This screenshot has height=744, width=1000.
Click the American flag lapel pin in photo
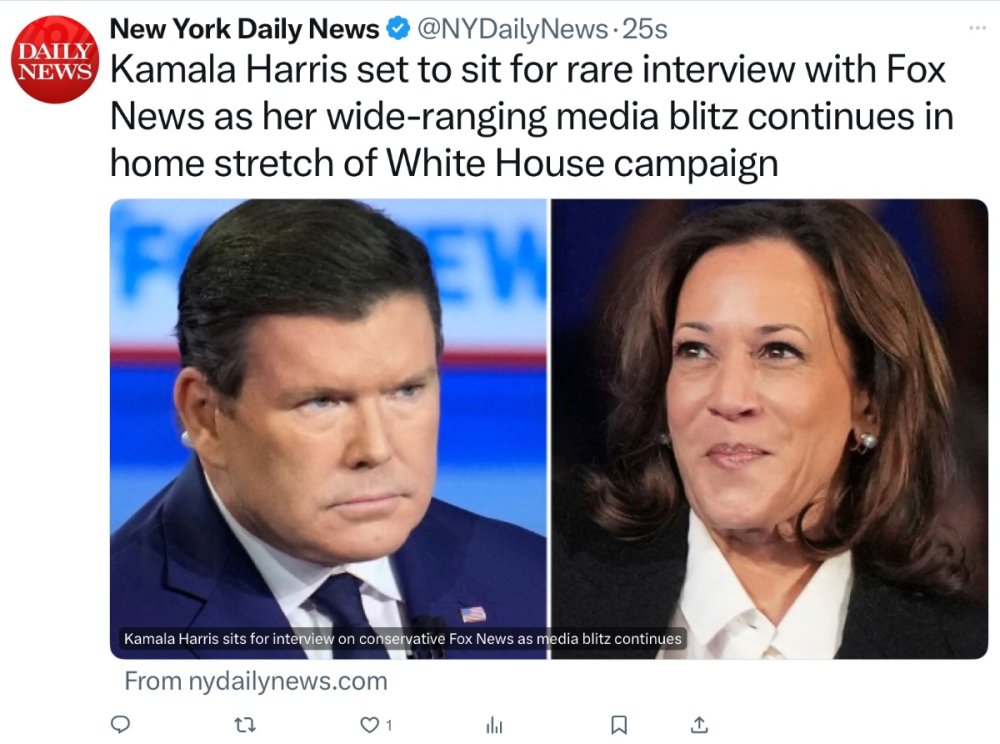pos(472,613)
